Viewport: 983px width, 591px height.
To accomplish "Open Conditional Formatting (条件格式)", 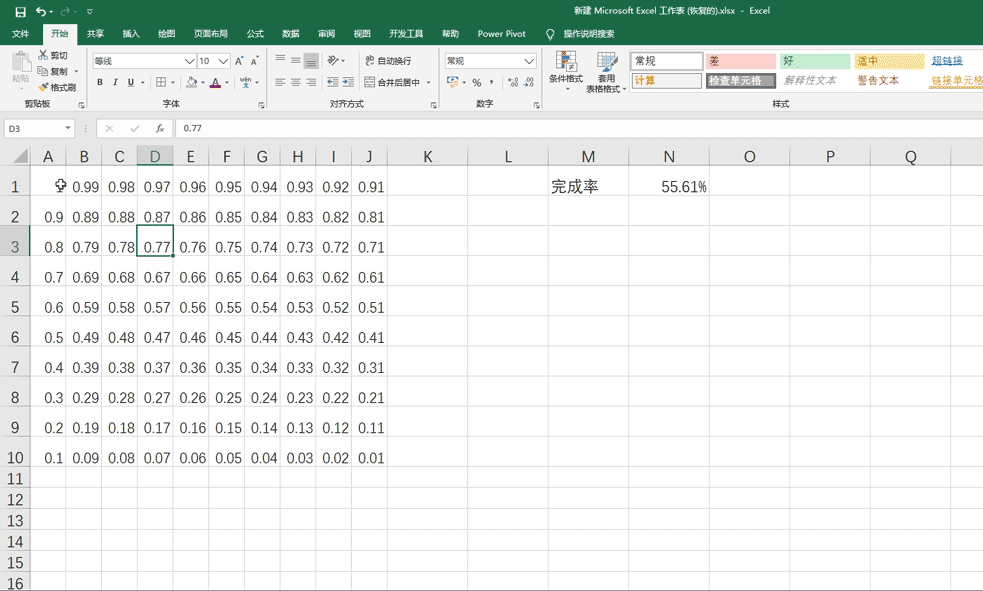I will [565, 70].
